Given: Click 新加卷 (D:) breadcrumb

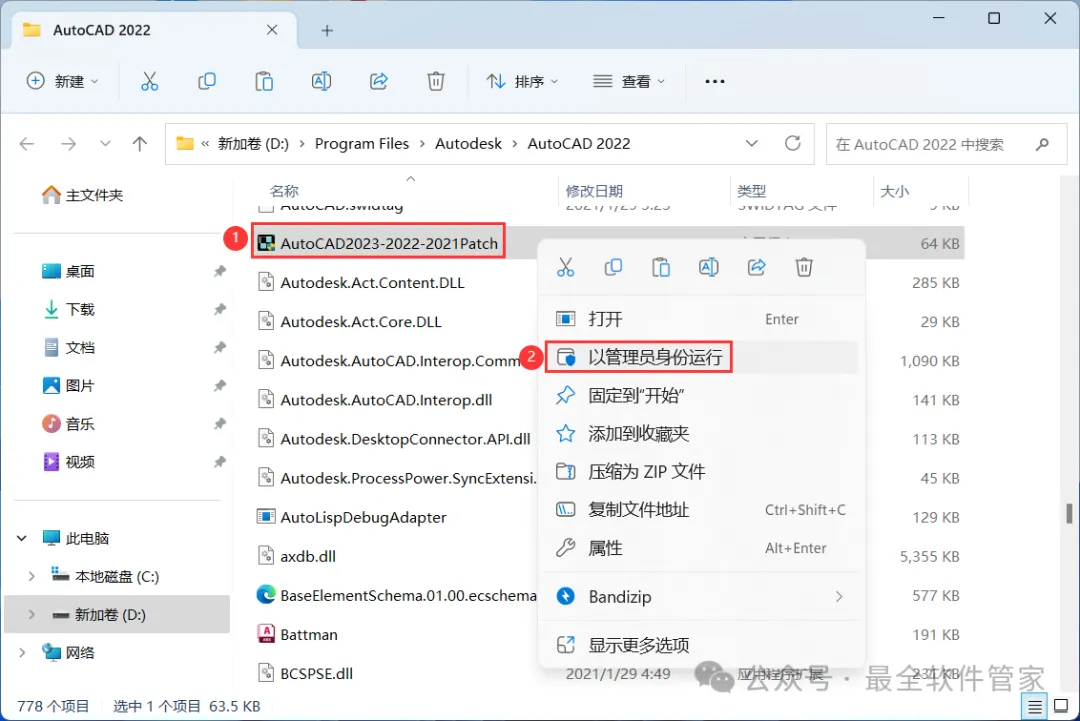Looking at the screenshot, I should pos(253,144).
